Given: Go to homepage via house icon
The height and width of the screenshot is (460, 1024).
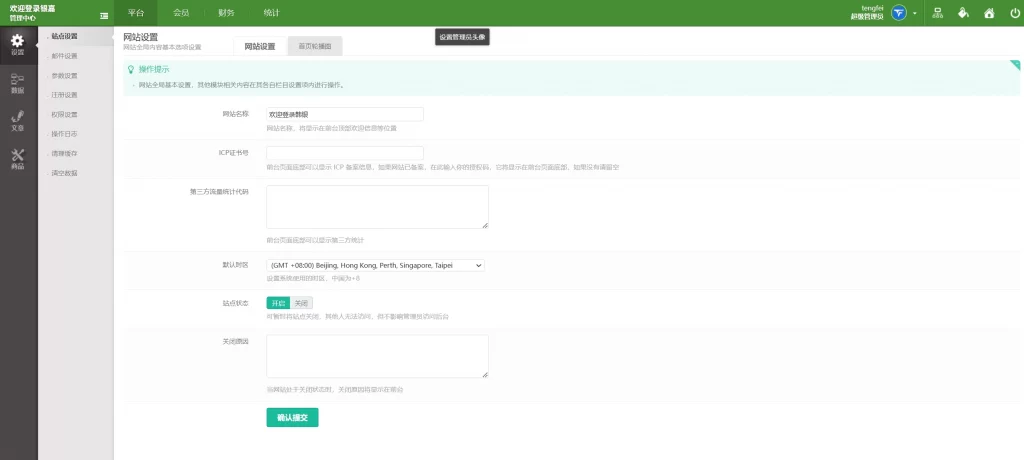Looking at the screenshot, I should 989,13.
